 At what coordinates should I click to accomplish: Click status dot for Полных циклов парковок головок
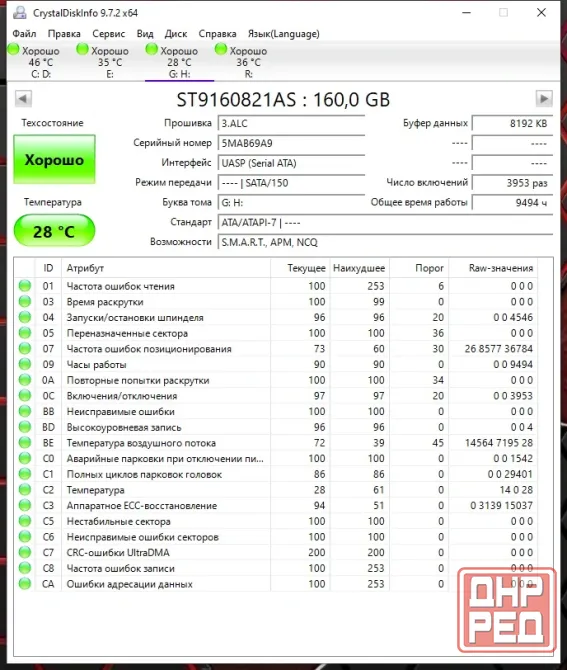pos(25,474)
